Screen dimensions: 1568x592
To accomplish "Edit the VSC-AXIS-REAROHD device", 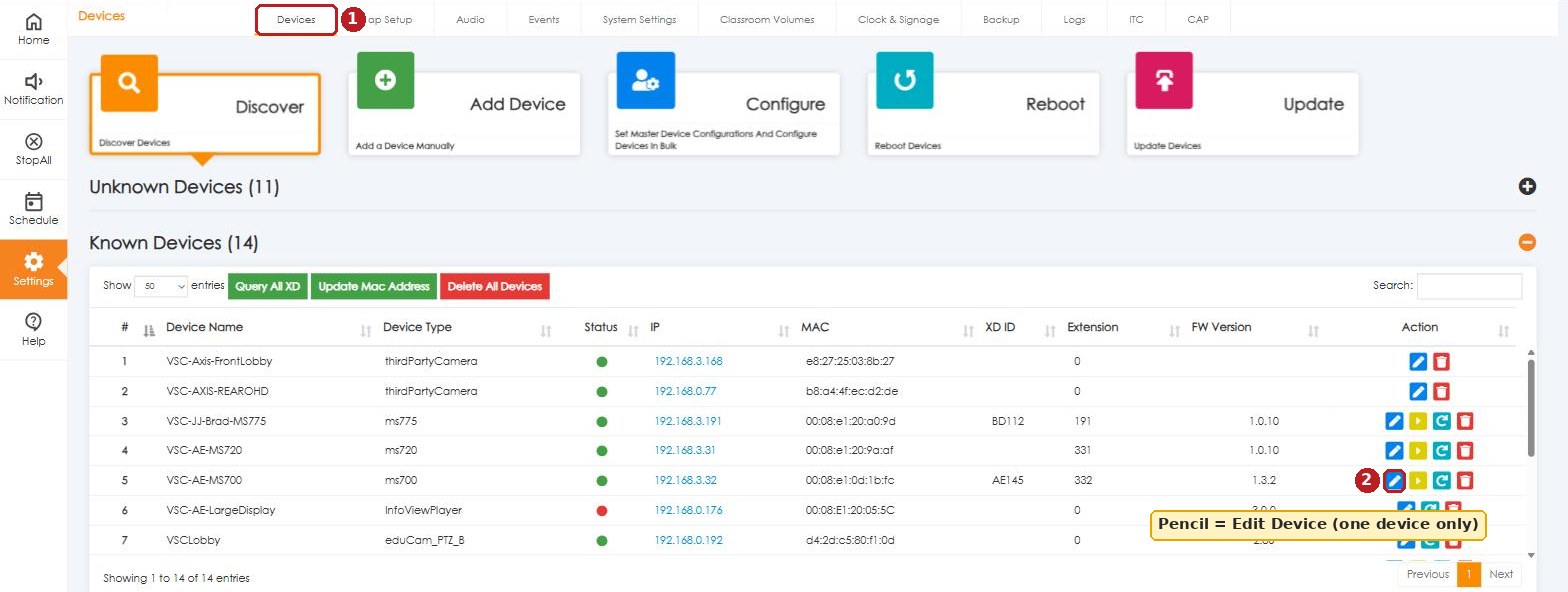I will pyautogui.click(x=1417, y=392).
